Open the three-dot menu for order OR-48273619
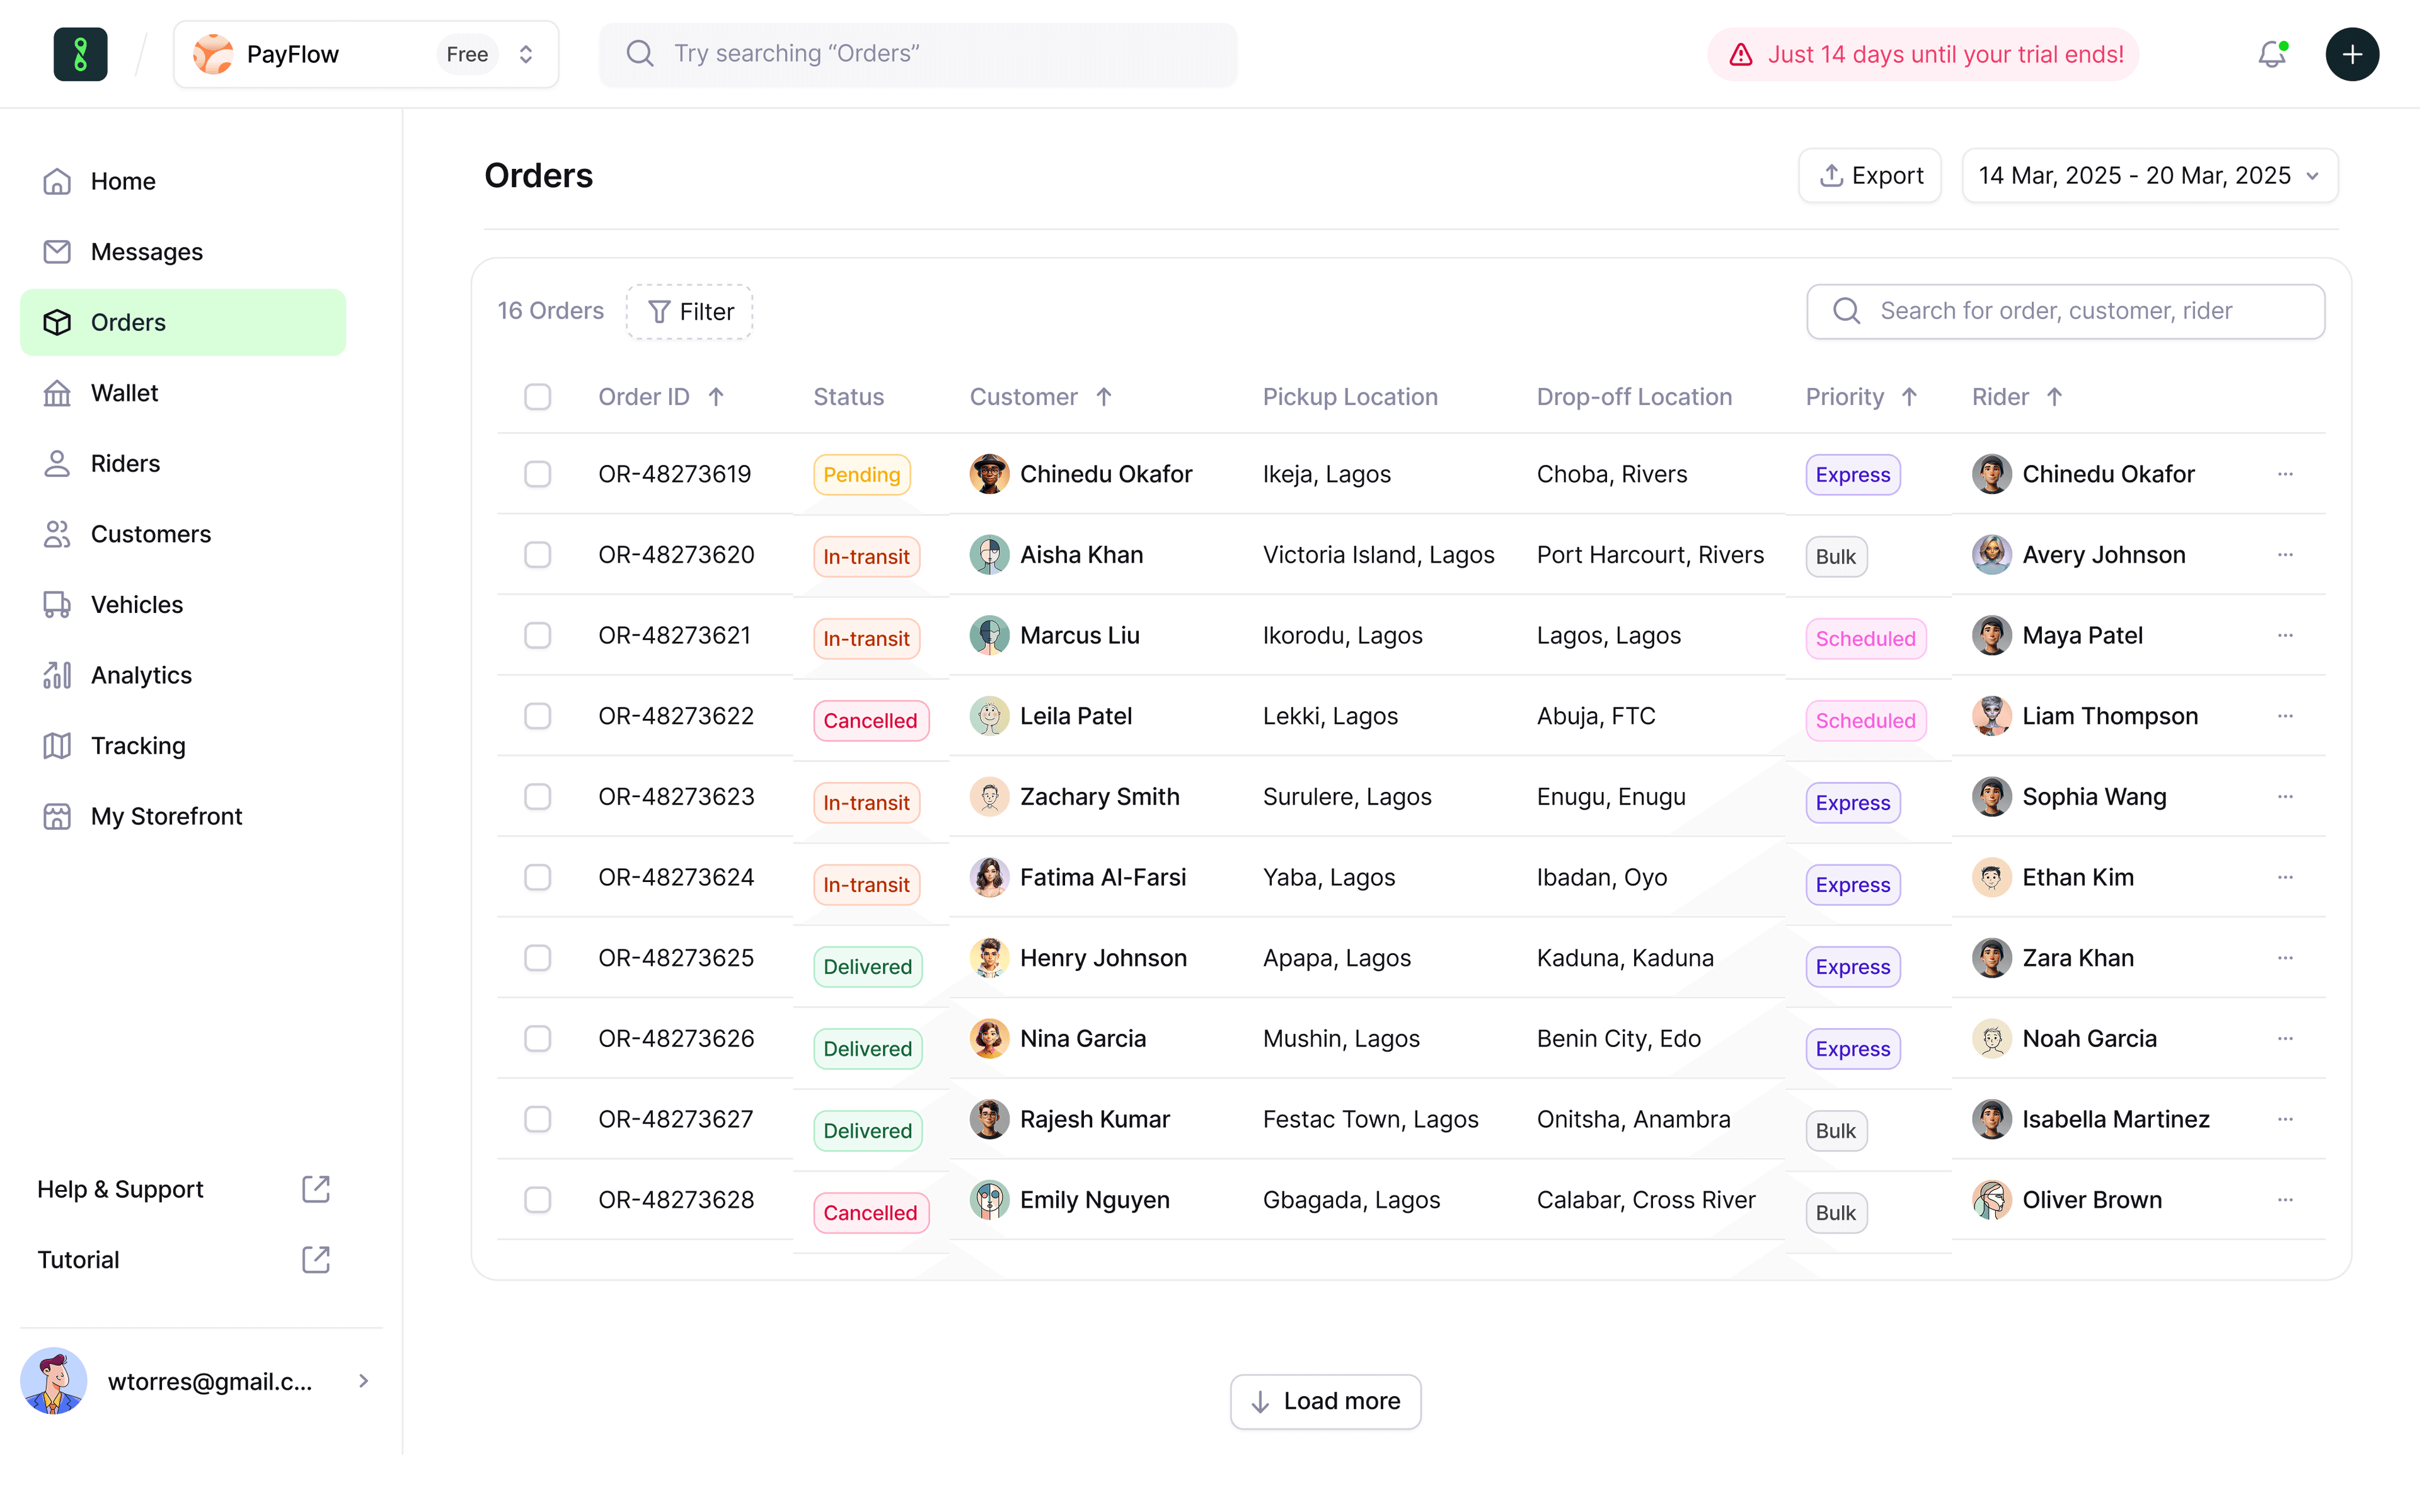This screenshot has height=1512, width=2420. coord(2285,474)
